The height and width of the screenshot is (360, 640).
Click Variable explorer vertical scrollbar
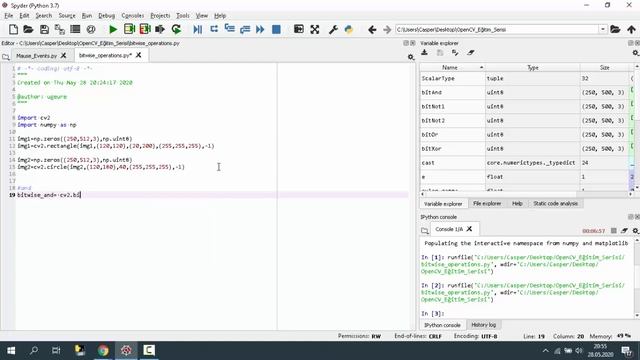pyautogui.click(x=637, y=127)
